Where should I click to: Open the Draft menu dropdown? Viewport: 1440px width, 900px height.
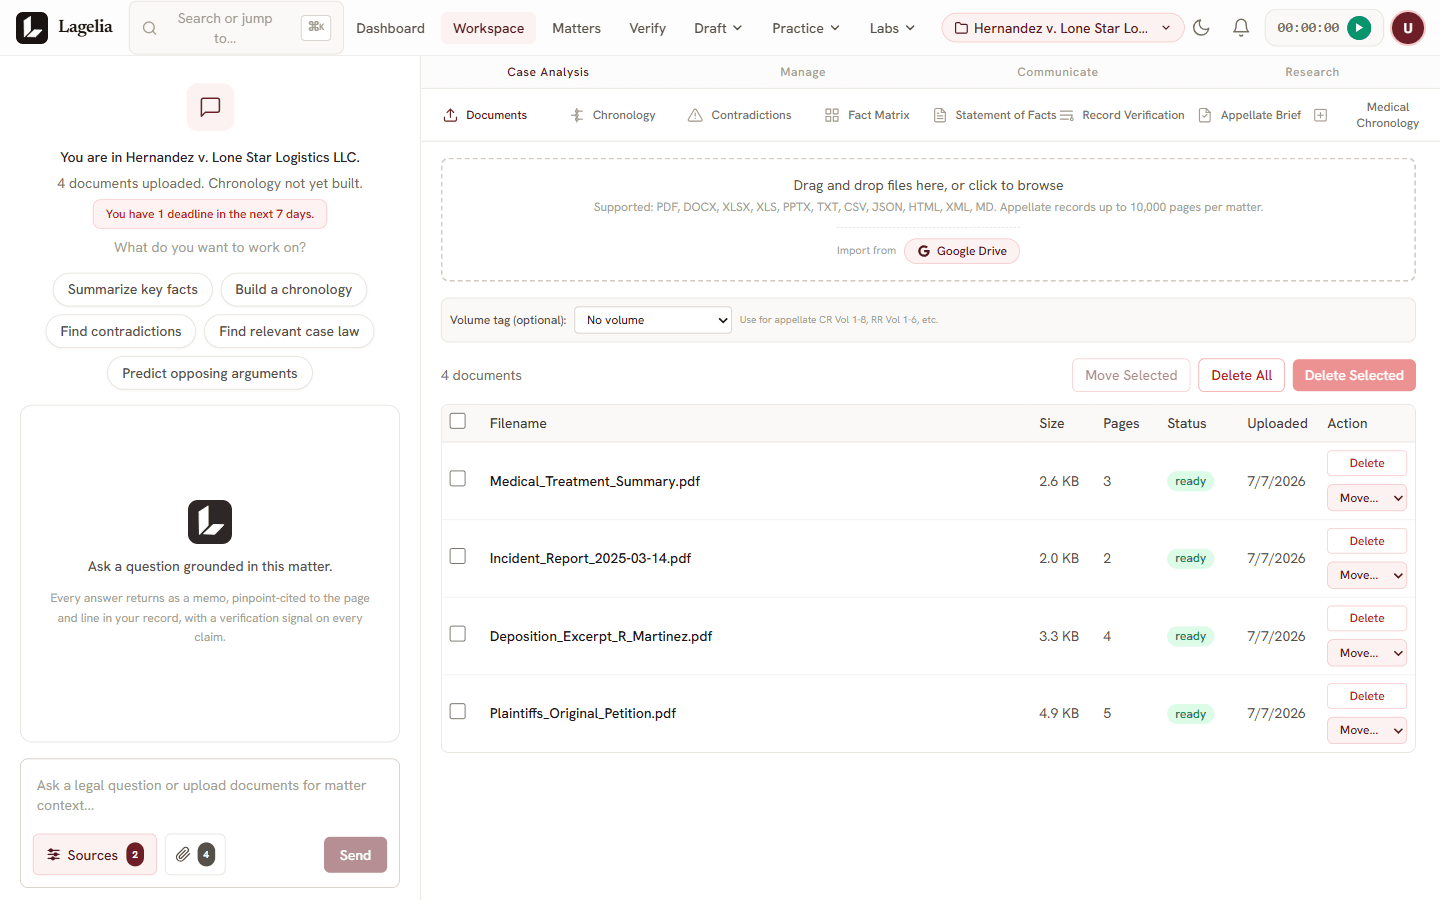pyautogui.click(x=718, y=28)
